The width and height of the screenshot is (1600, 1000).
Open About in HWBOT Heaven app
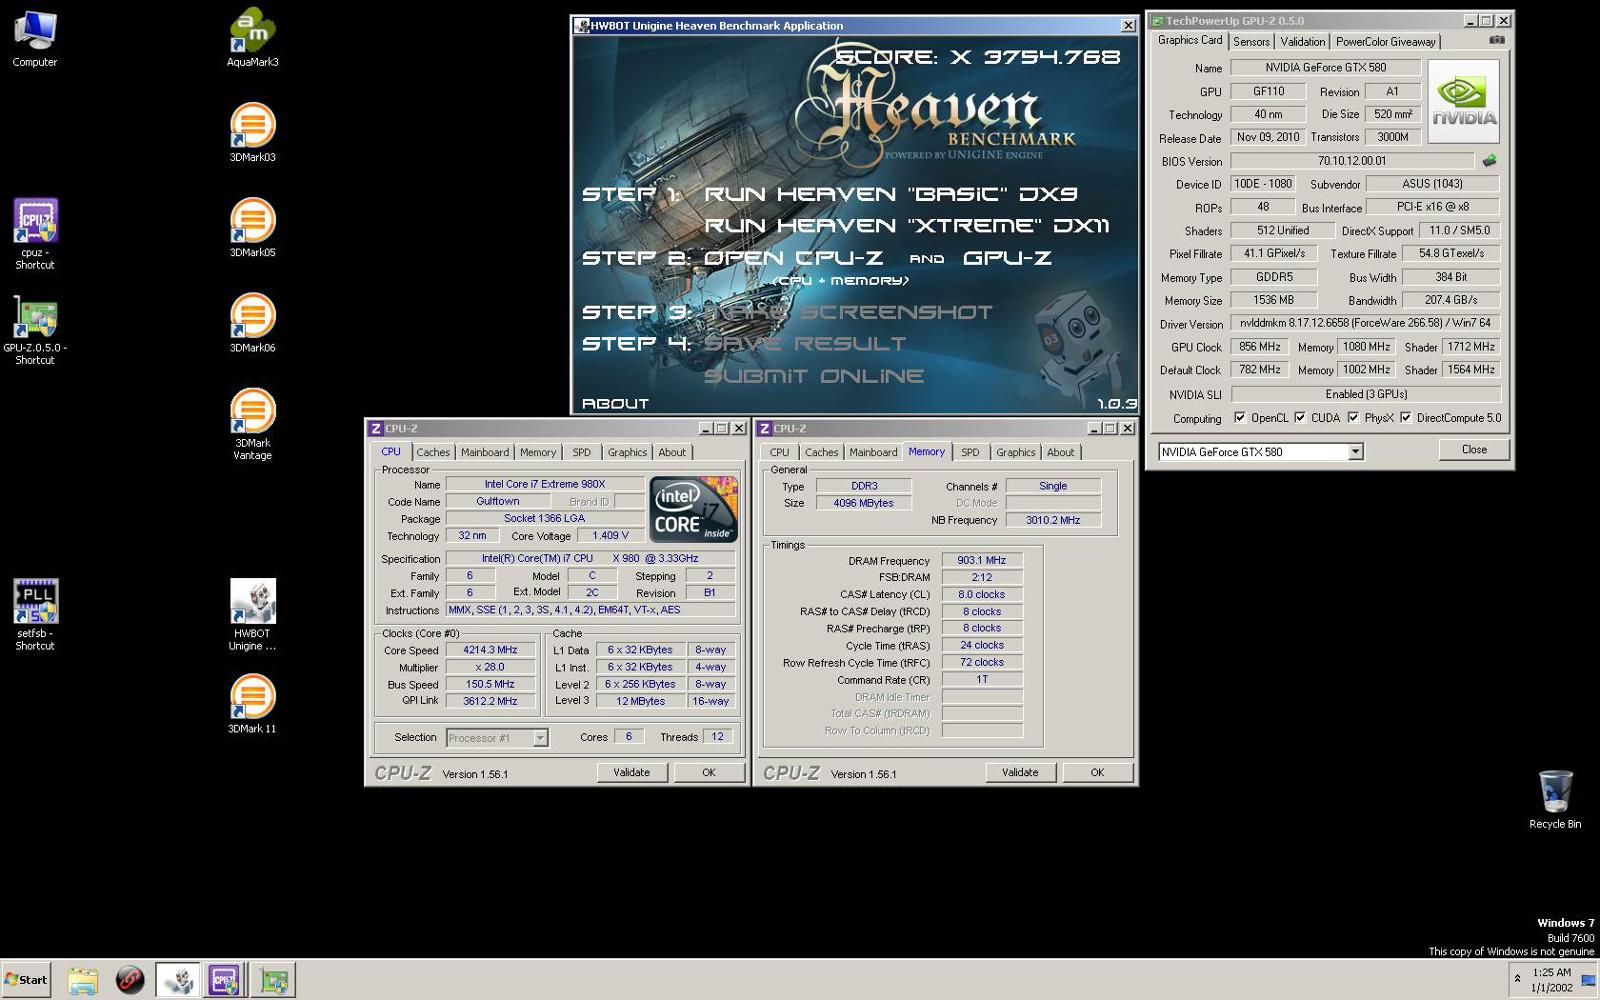(x=615, y=404)
